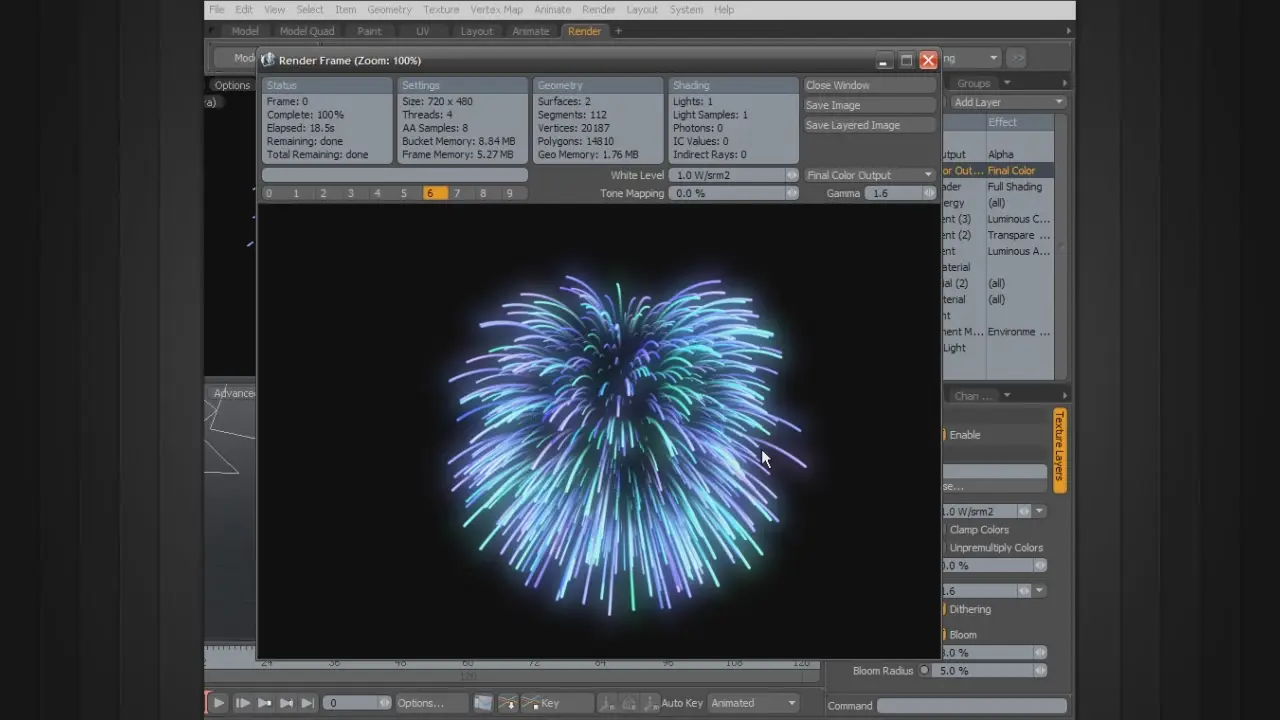The width and height of the screenshot is (1280, 720).
Task: Open the Texture menu
Action: pyautogui.click(x=441, y=10)
